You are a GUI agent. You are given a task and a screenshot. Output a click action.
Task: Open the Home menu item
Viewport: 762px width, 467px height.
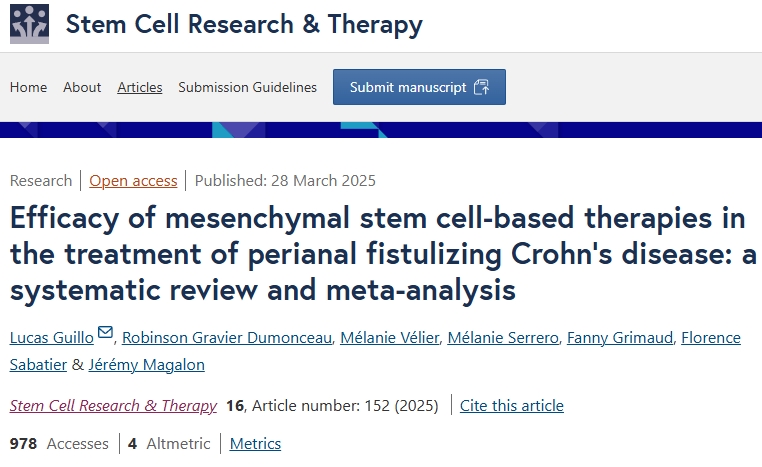(28, 87)
